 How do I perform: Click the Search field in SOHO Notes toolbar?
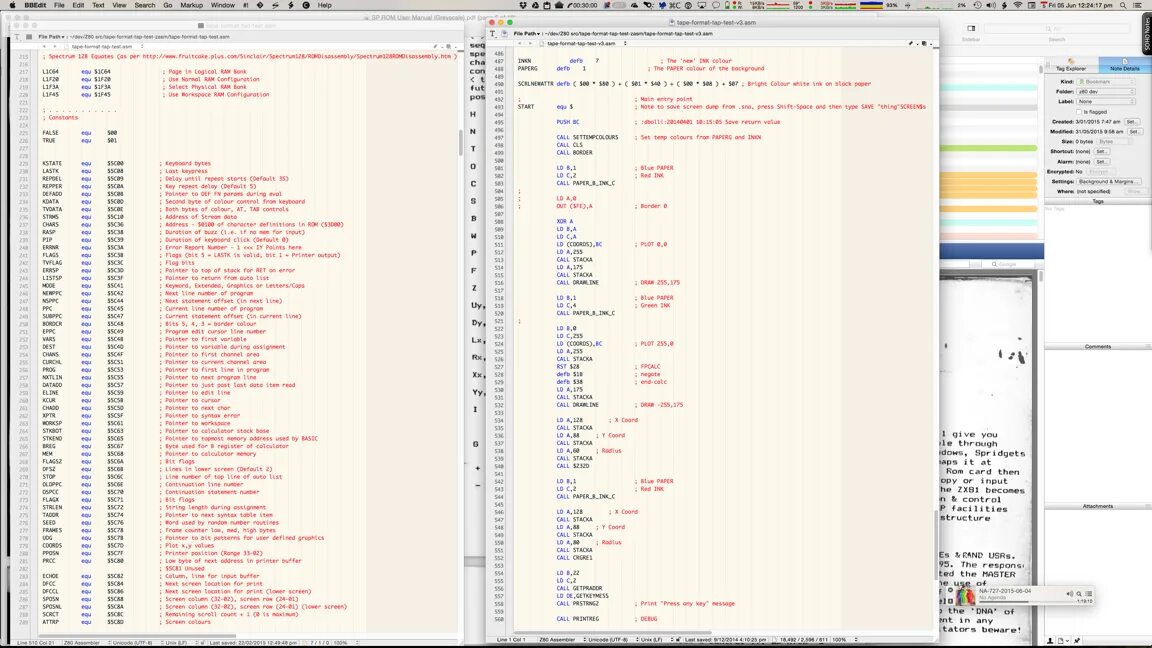point(1056,29)
